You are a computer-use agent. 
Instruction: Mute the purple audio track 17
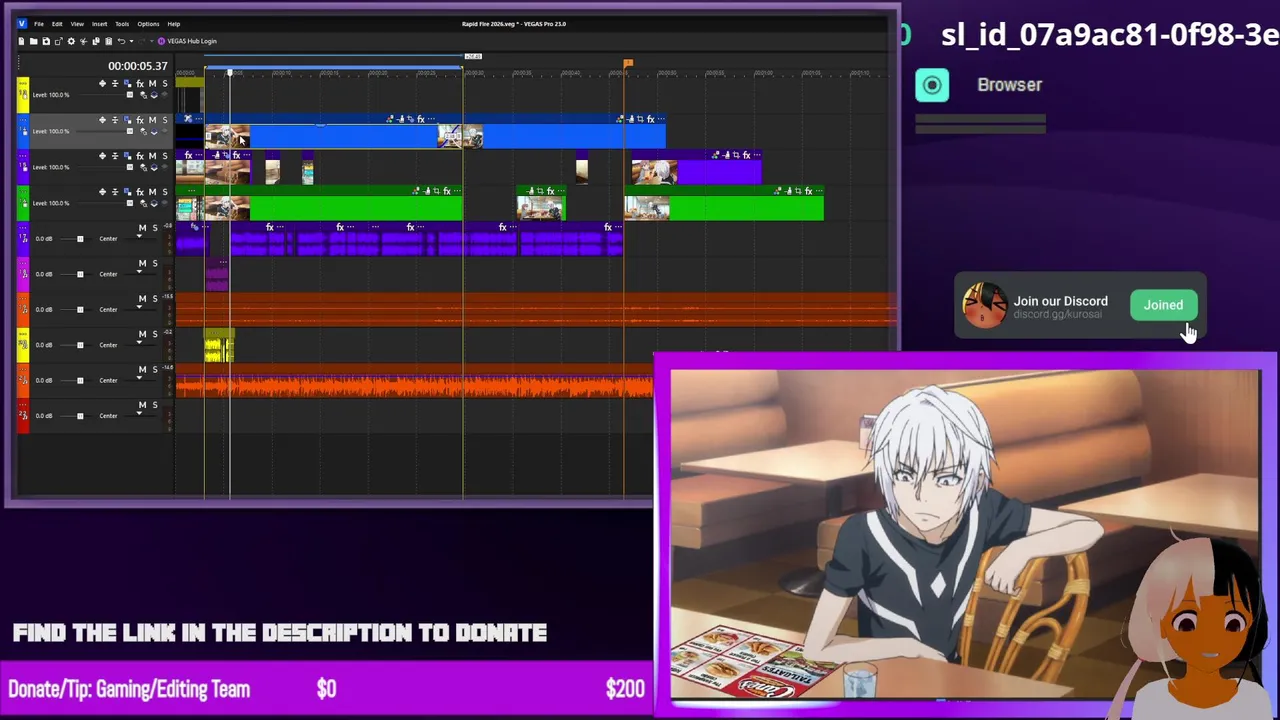(x=142, y=228)
